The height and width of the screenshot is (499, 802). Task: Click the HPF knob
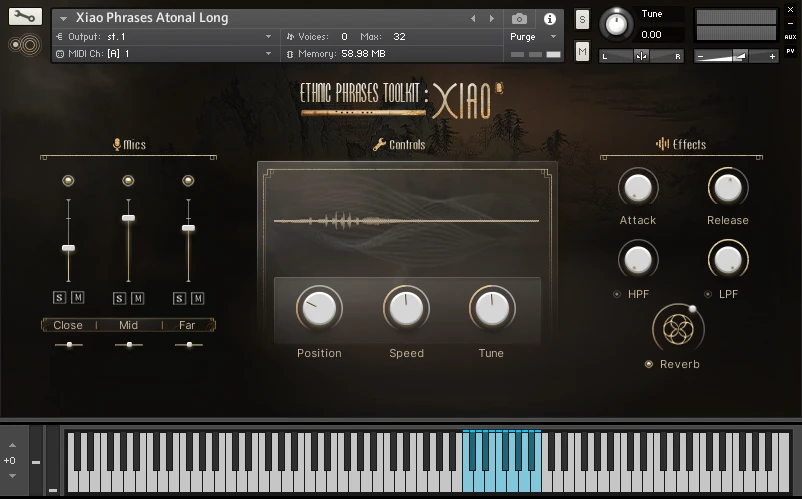click(638, 260)
